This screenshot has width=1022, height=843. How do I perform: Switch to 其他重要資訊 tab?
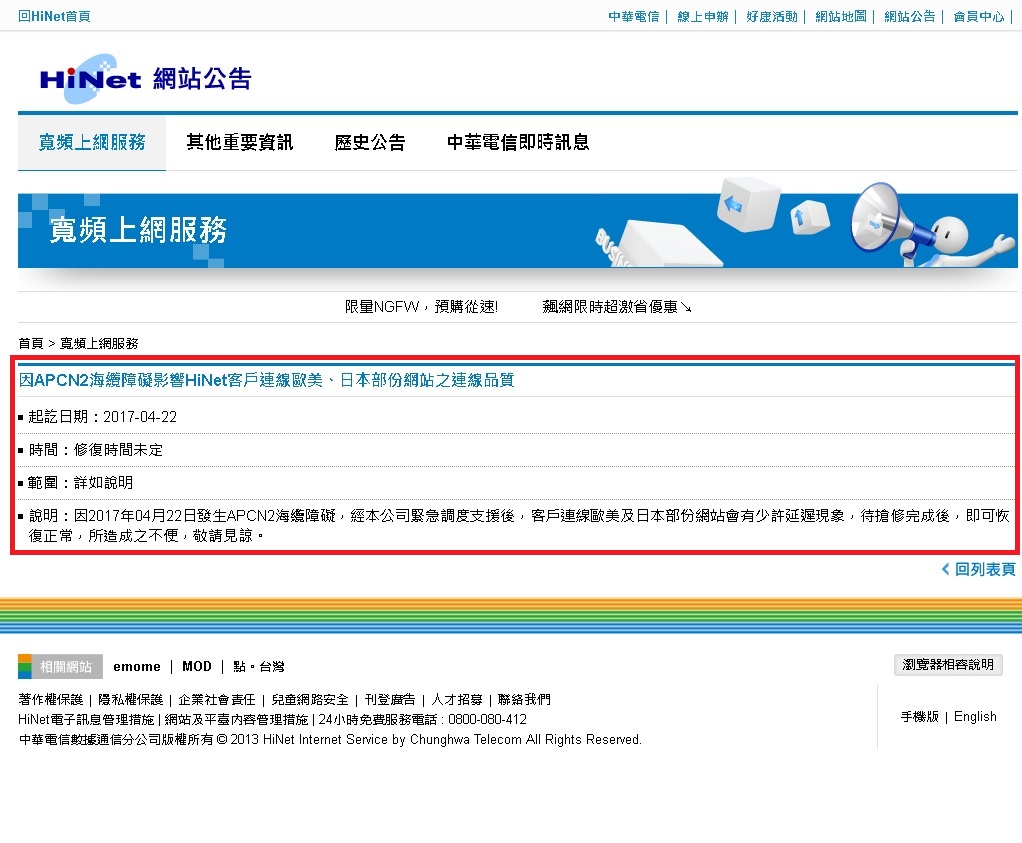(x=240, y=142)
